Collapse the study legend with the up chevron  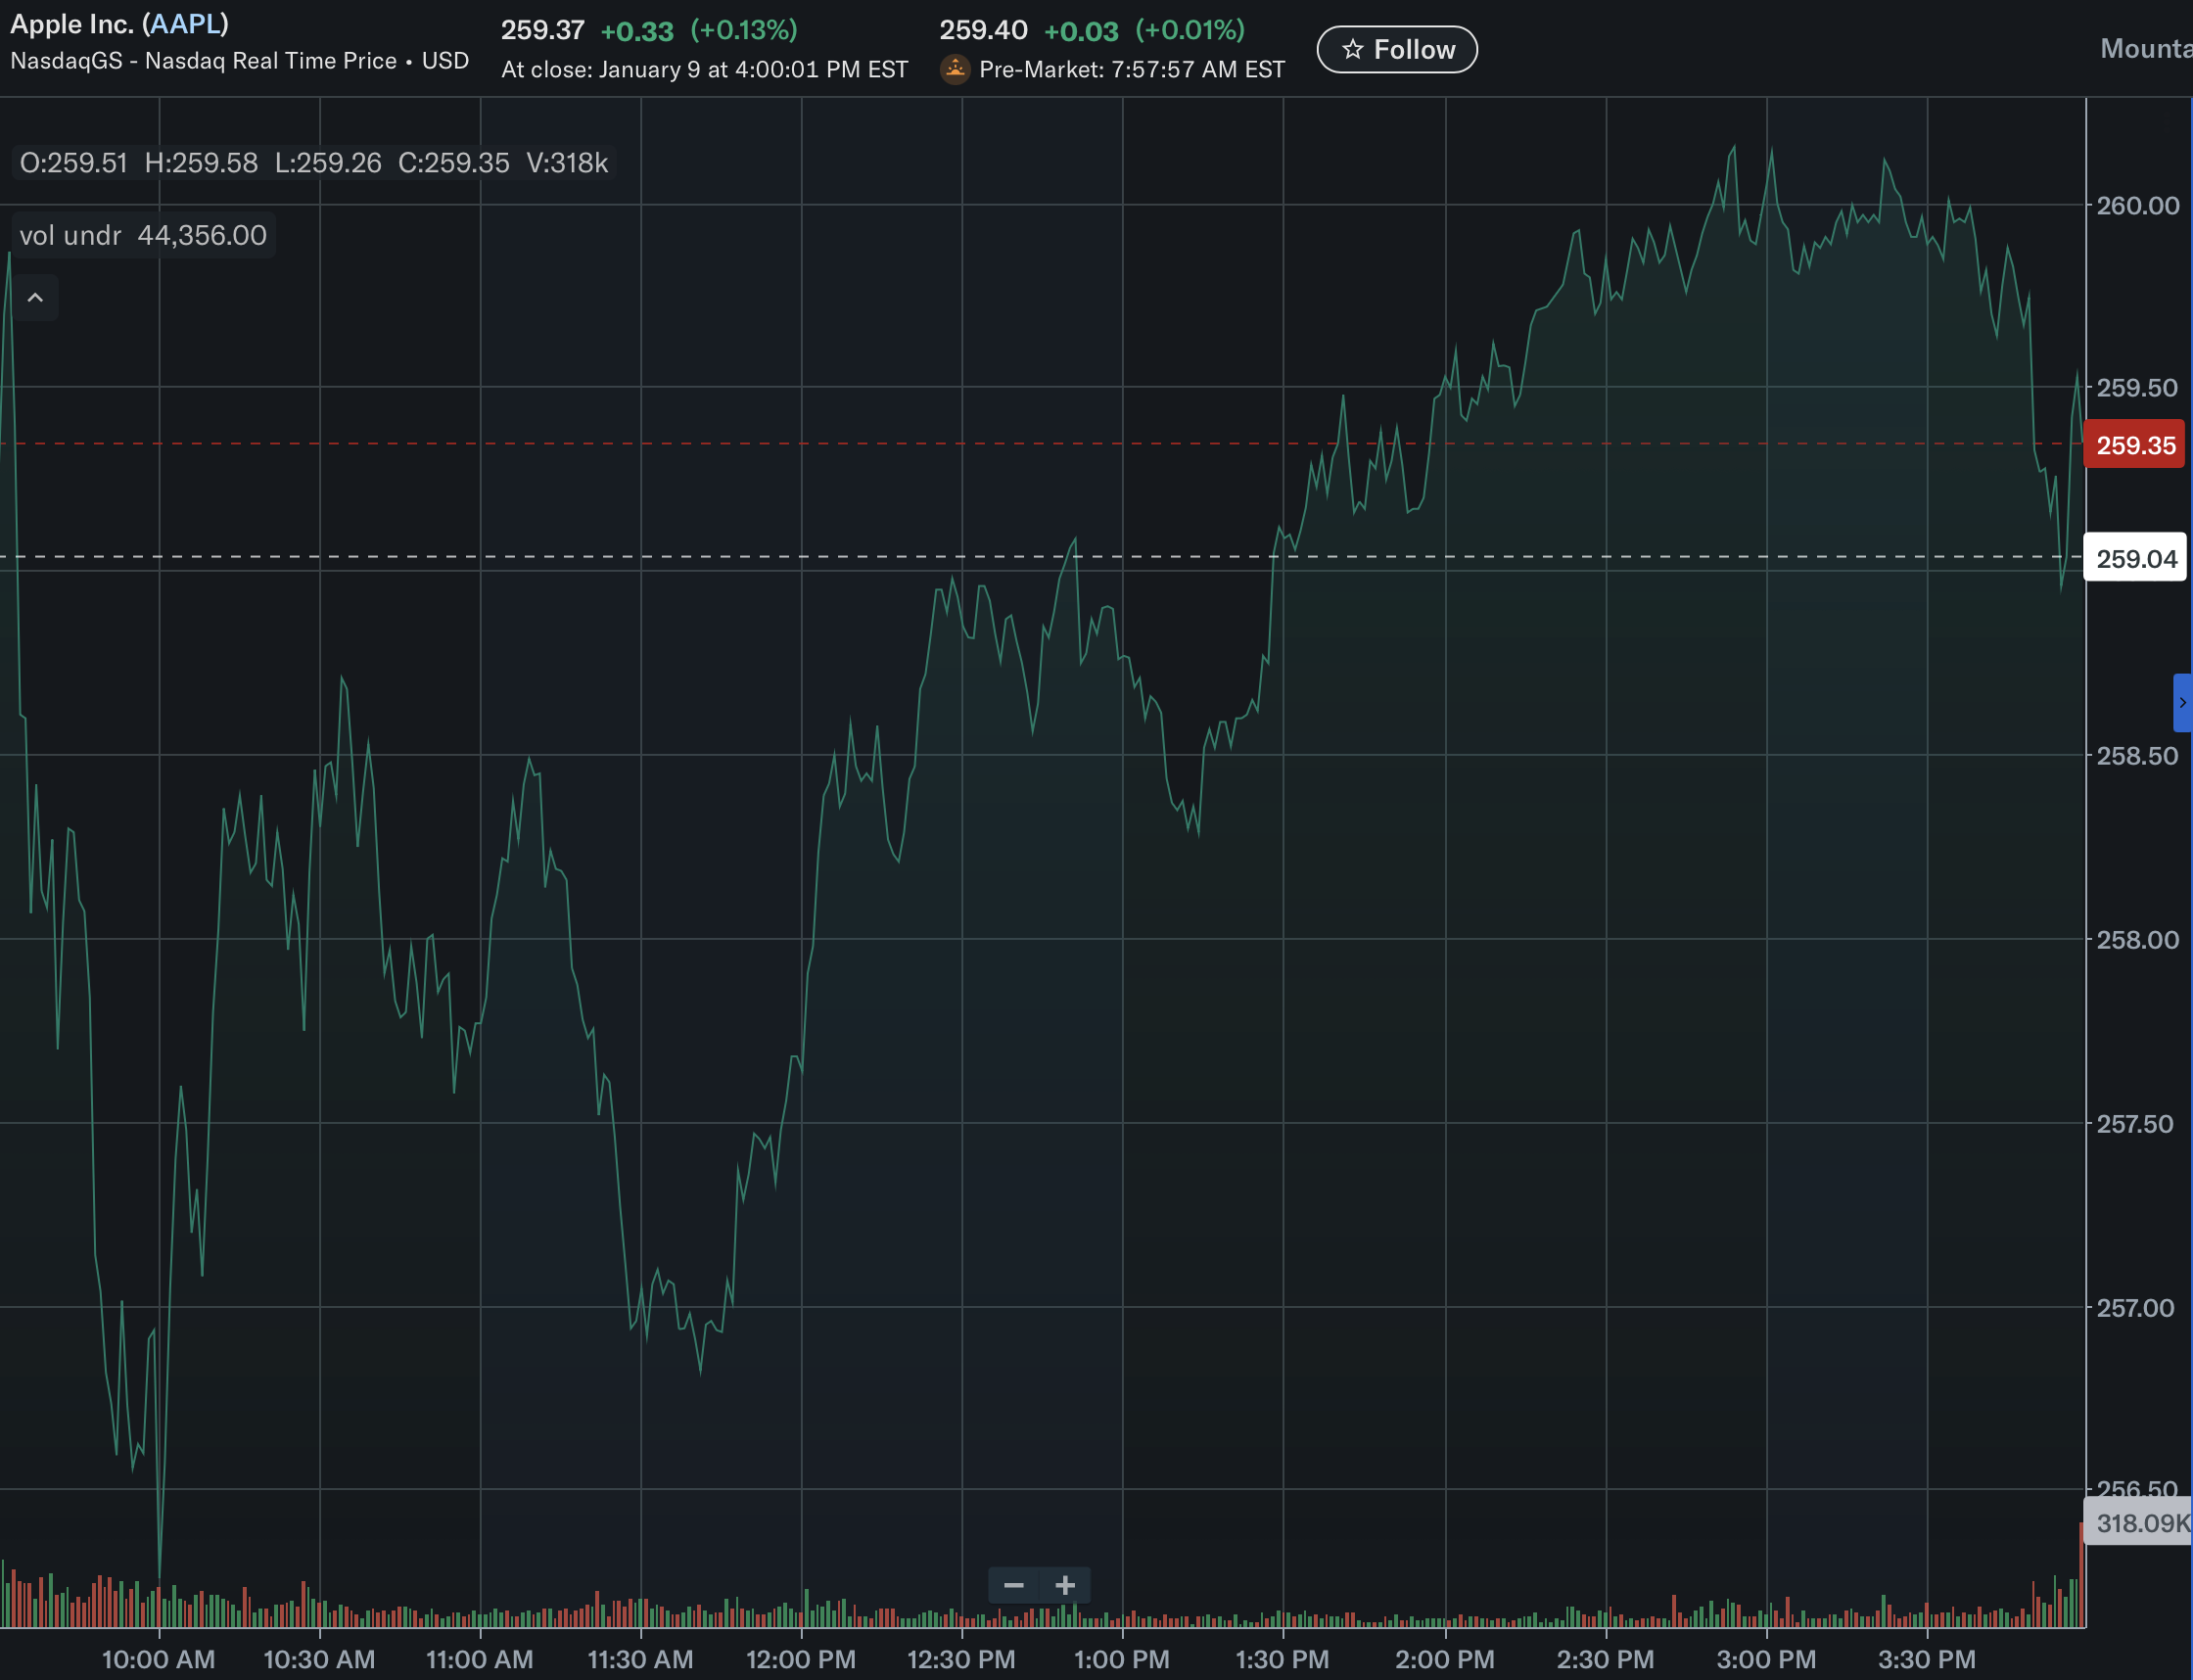point(35,298)
